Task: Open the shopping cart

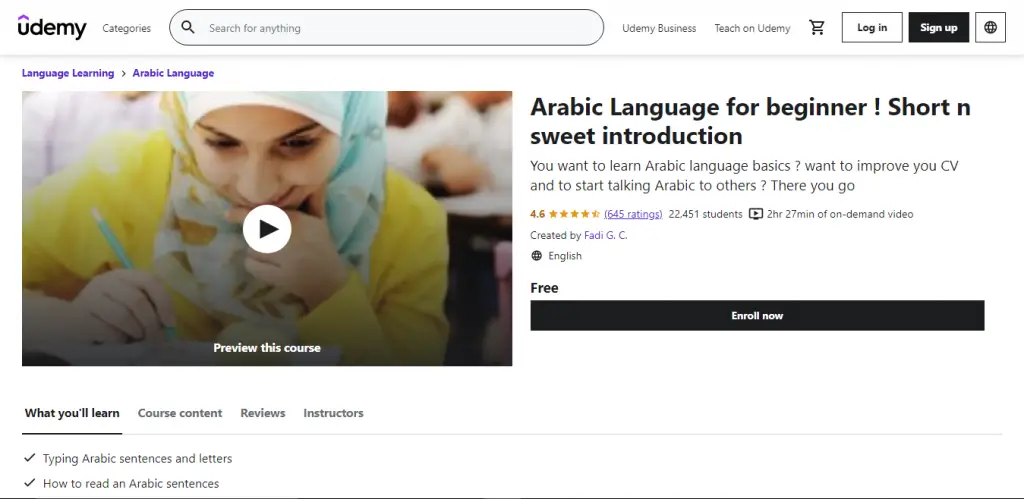Action: [817, 28]
